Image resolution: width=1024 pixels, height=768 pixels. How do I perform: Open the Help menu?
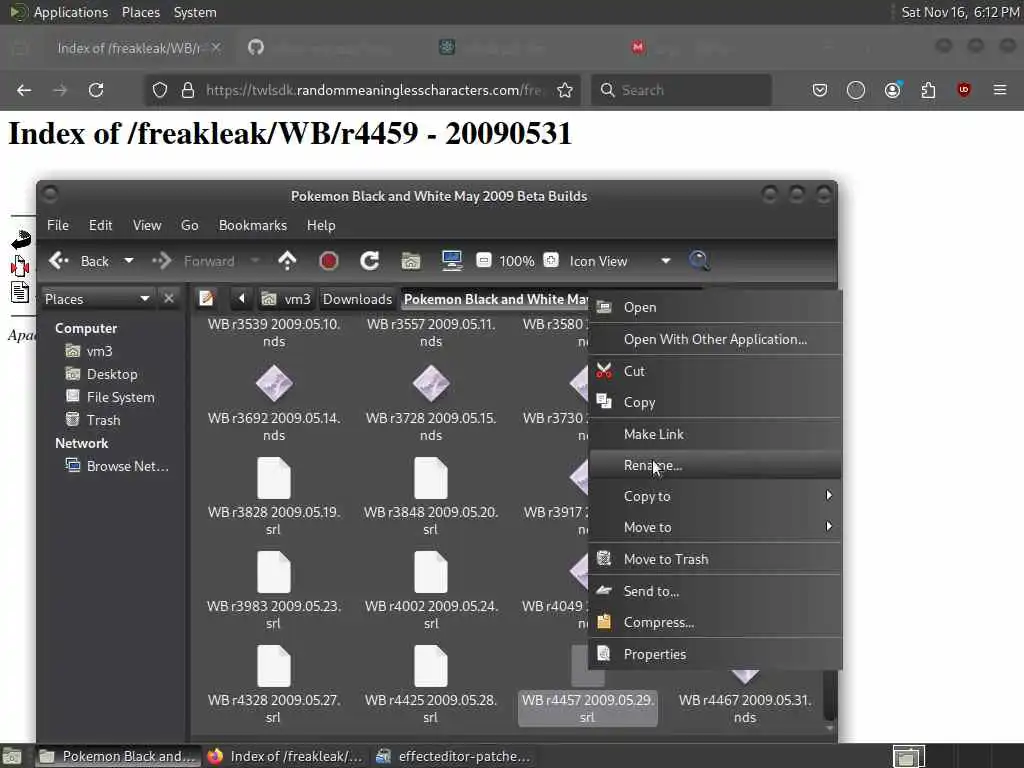point(321,225)
